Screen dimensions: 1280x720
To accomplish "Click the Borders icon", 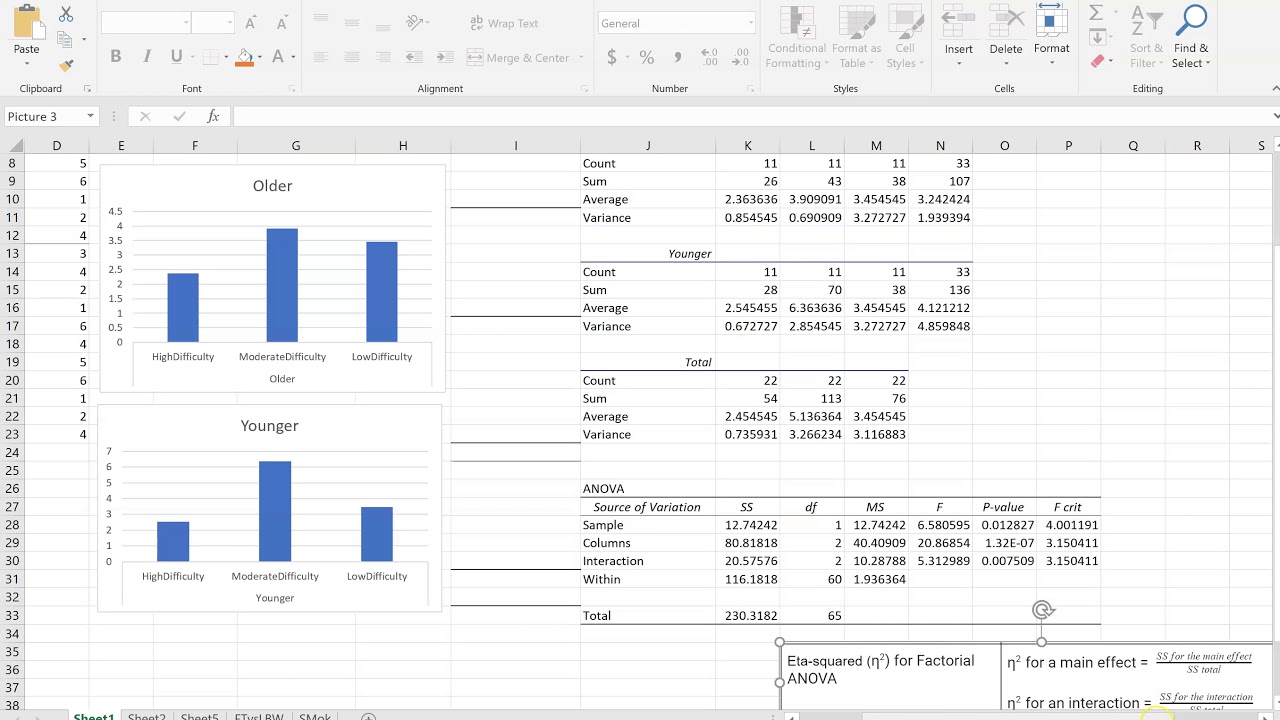I will (x=211, y=57).
